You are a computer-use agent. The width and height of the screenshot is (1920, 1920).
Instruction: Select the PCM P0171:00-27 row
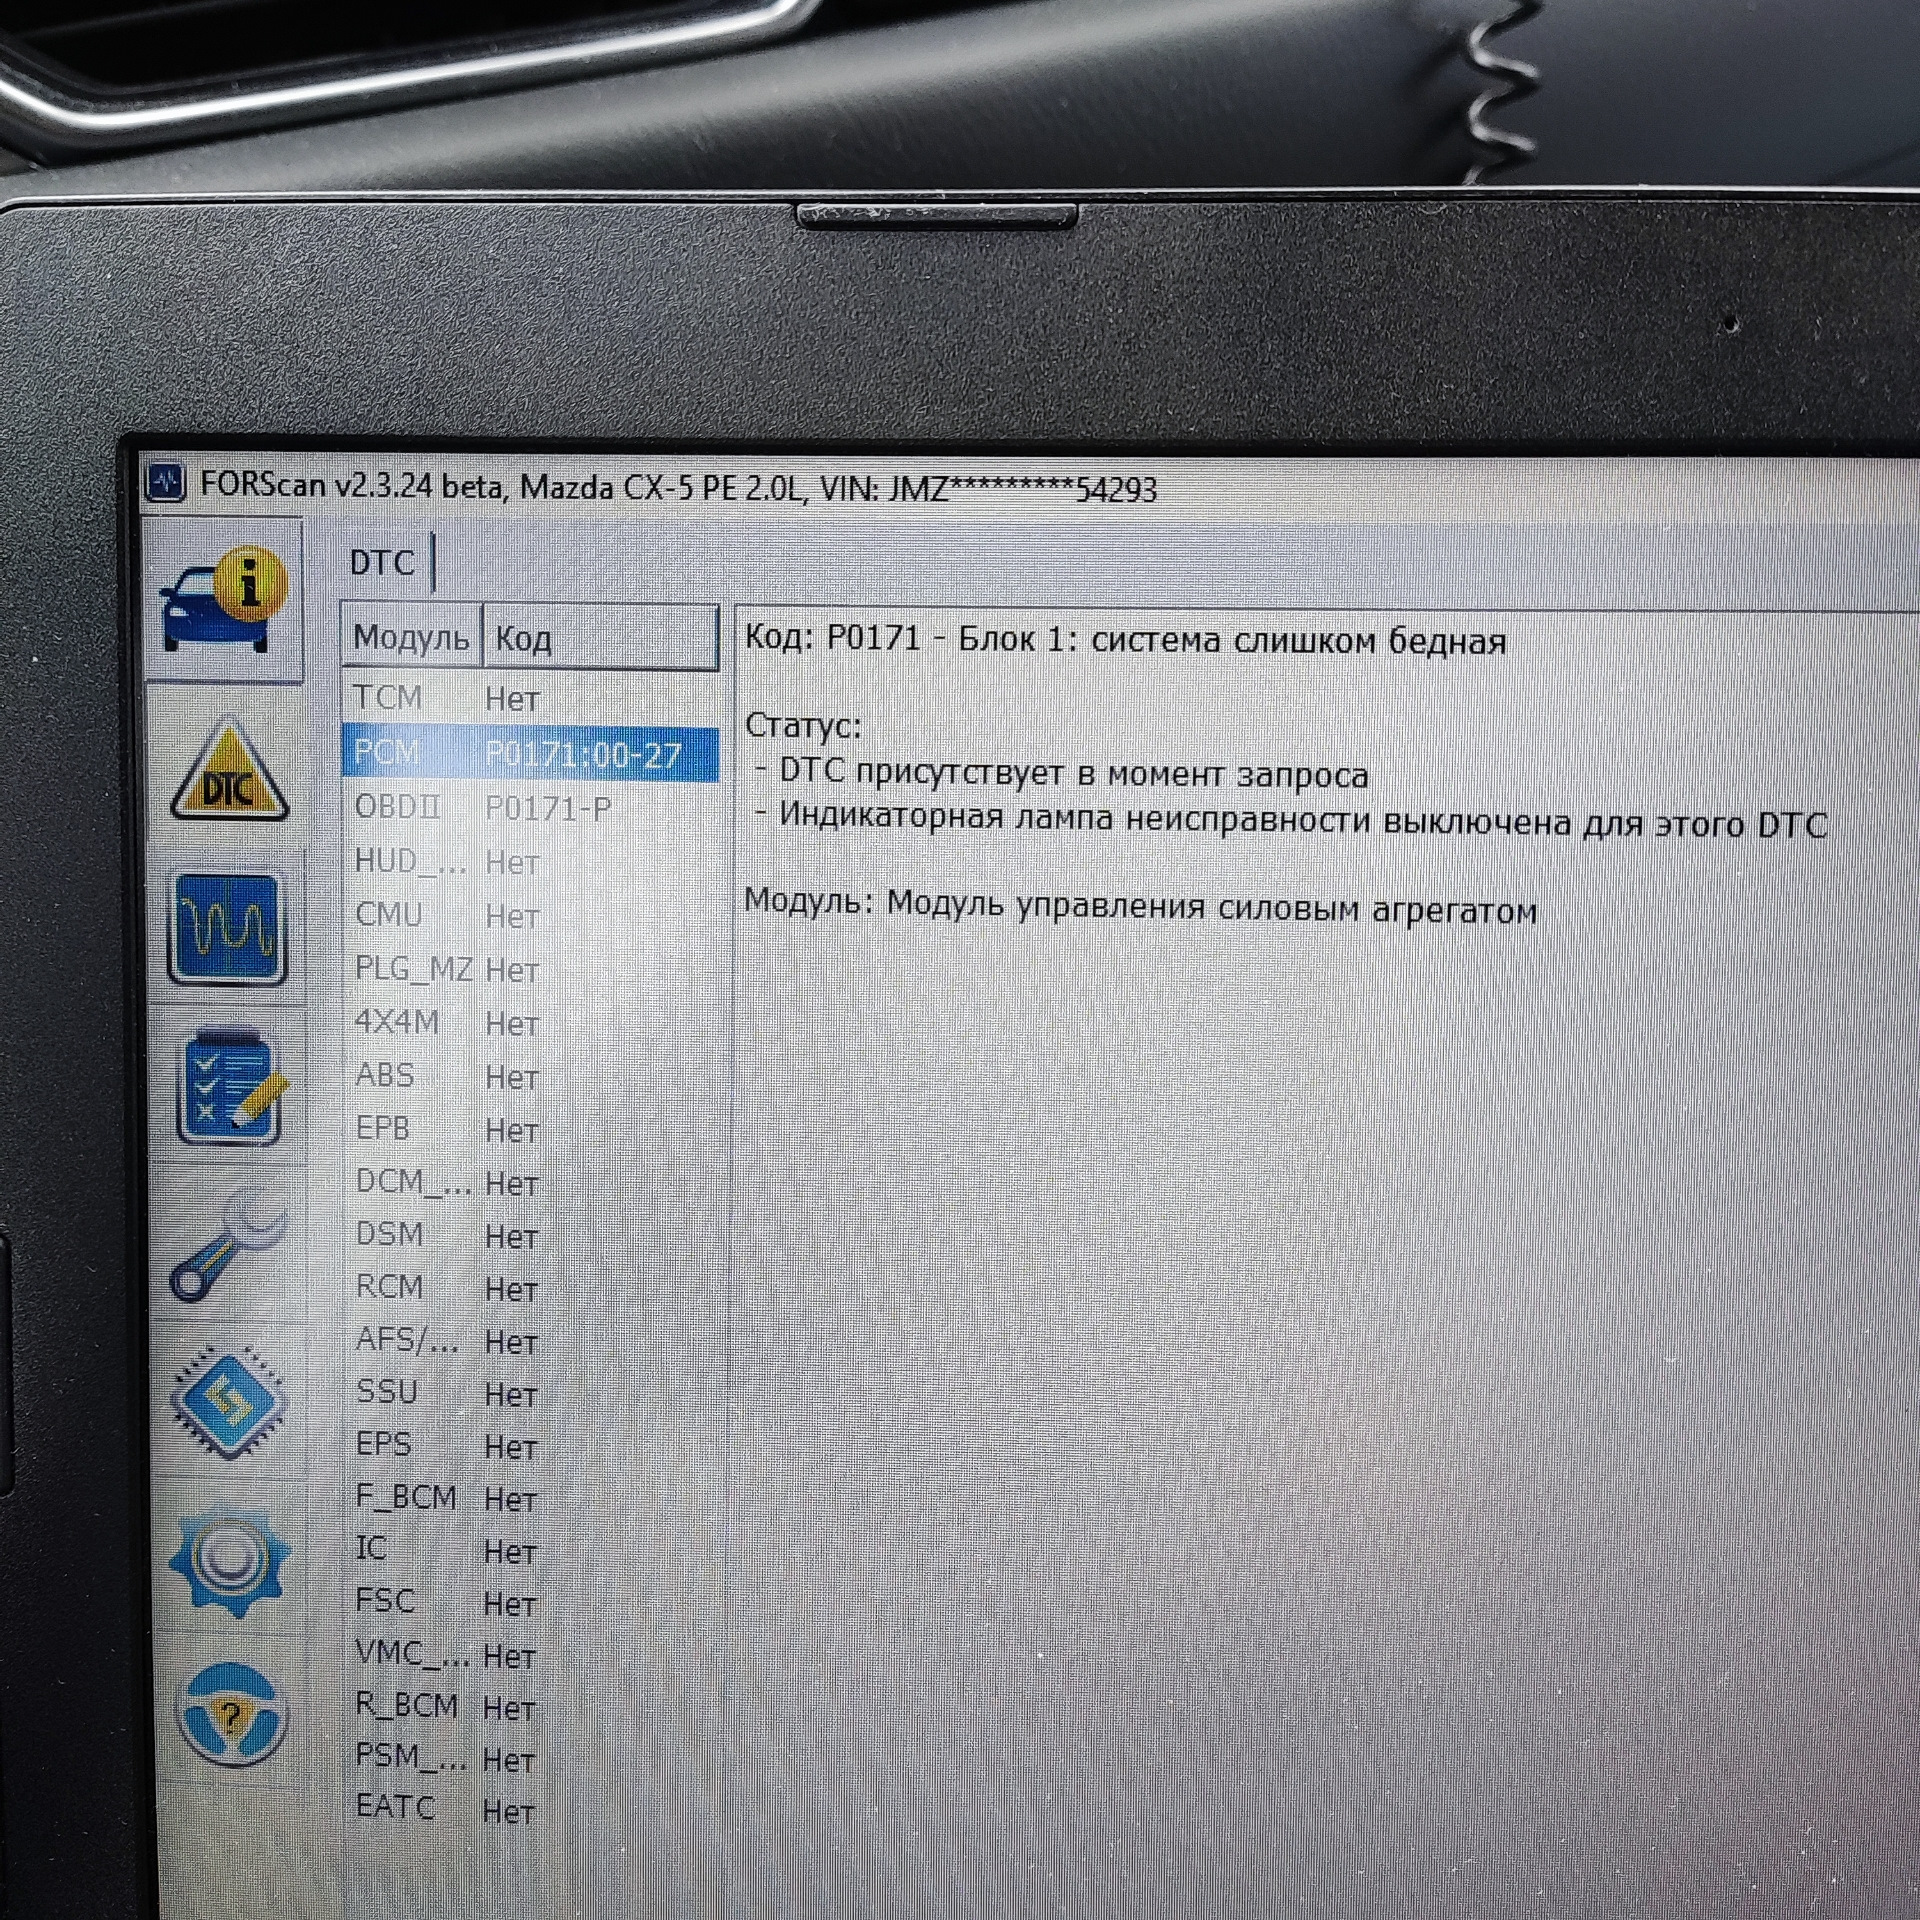(x=530, y=753)
